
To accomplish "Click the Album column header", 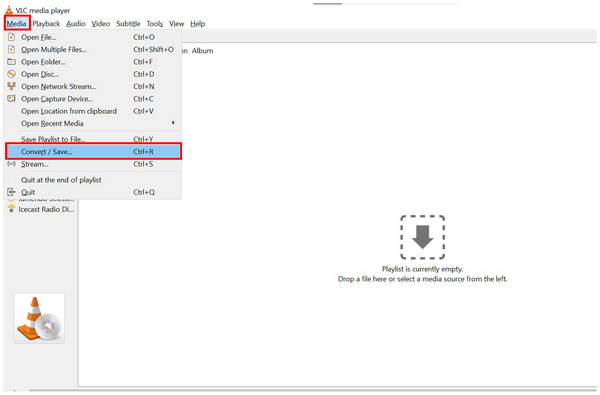I will [x=202, y=51].
